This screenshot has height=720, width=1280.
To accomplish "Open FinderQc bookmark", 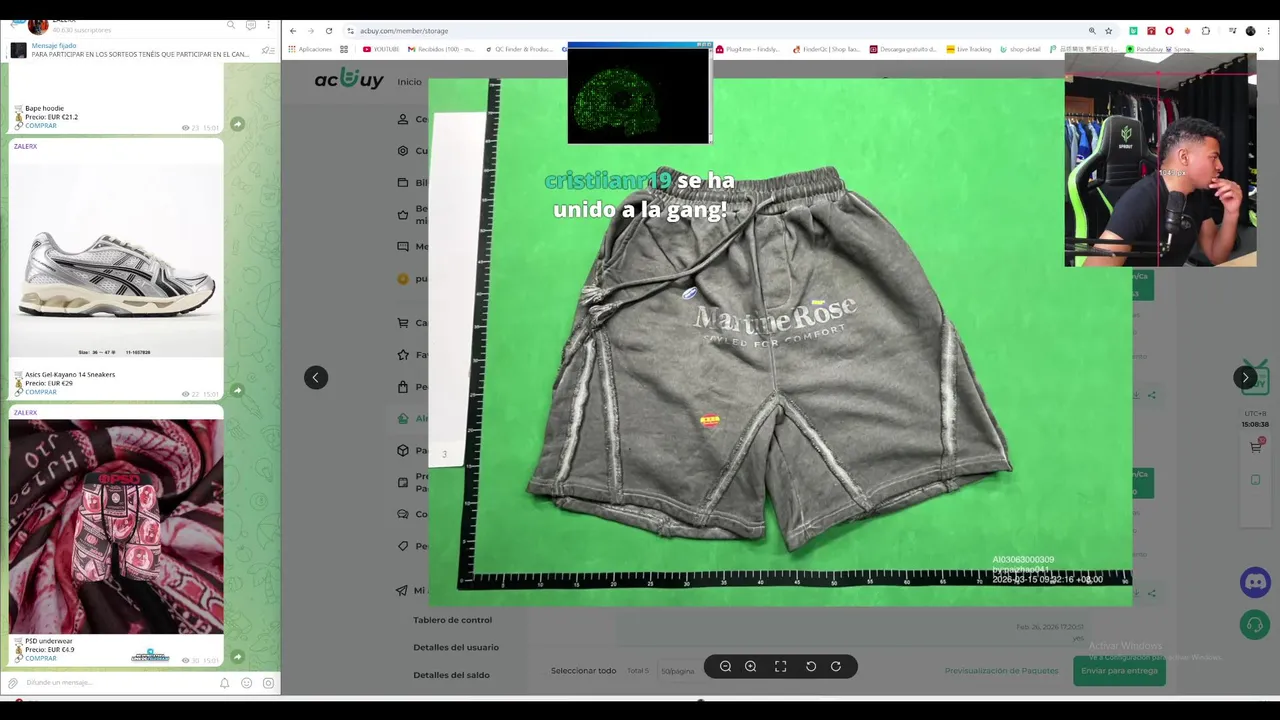I will (x=826, y=49).
